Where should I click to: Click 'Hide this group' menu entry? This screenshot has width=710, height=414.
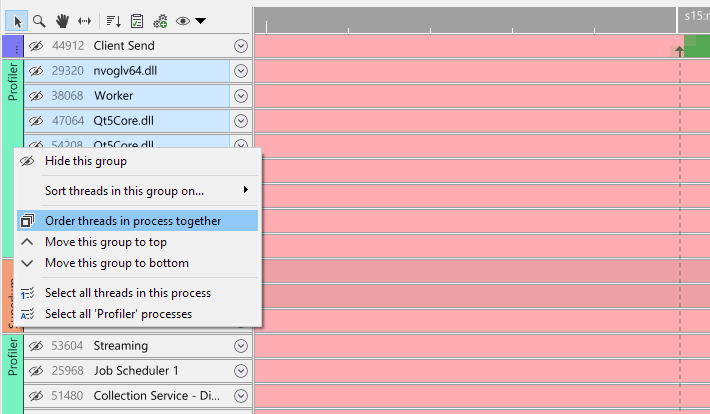click(x=86, y=161)
